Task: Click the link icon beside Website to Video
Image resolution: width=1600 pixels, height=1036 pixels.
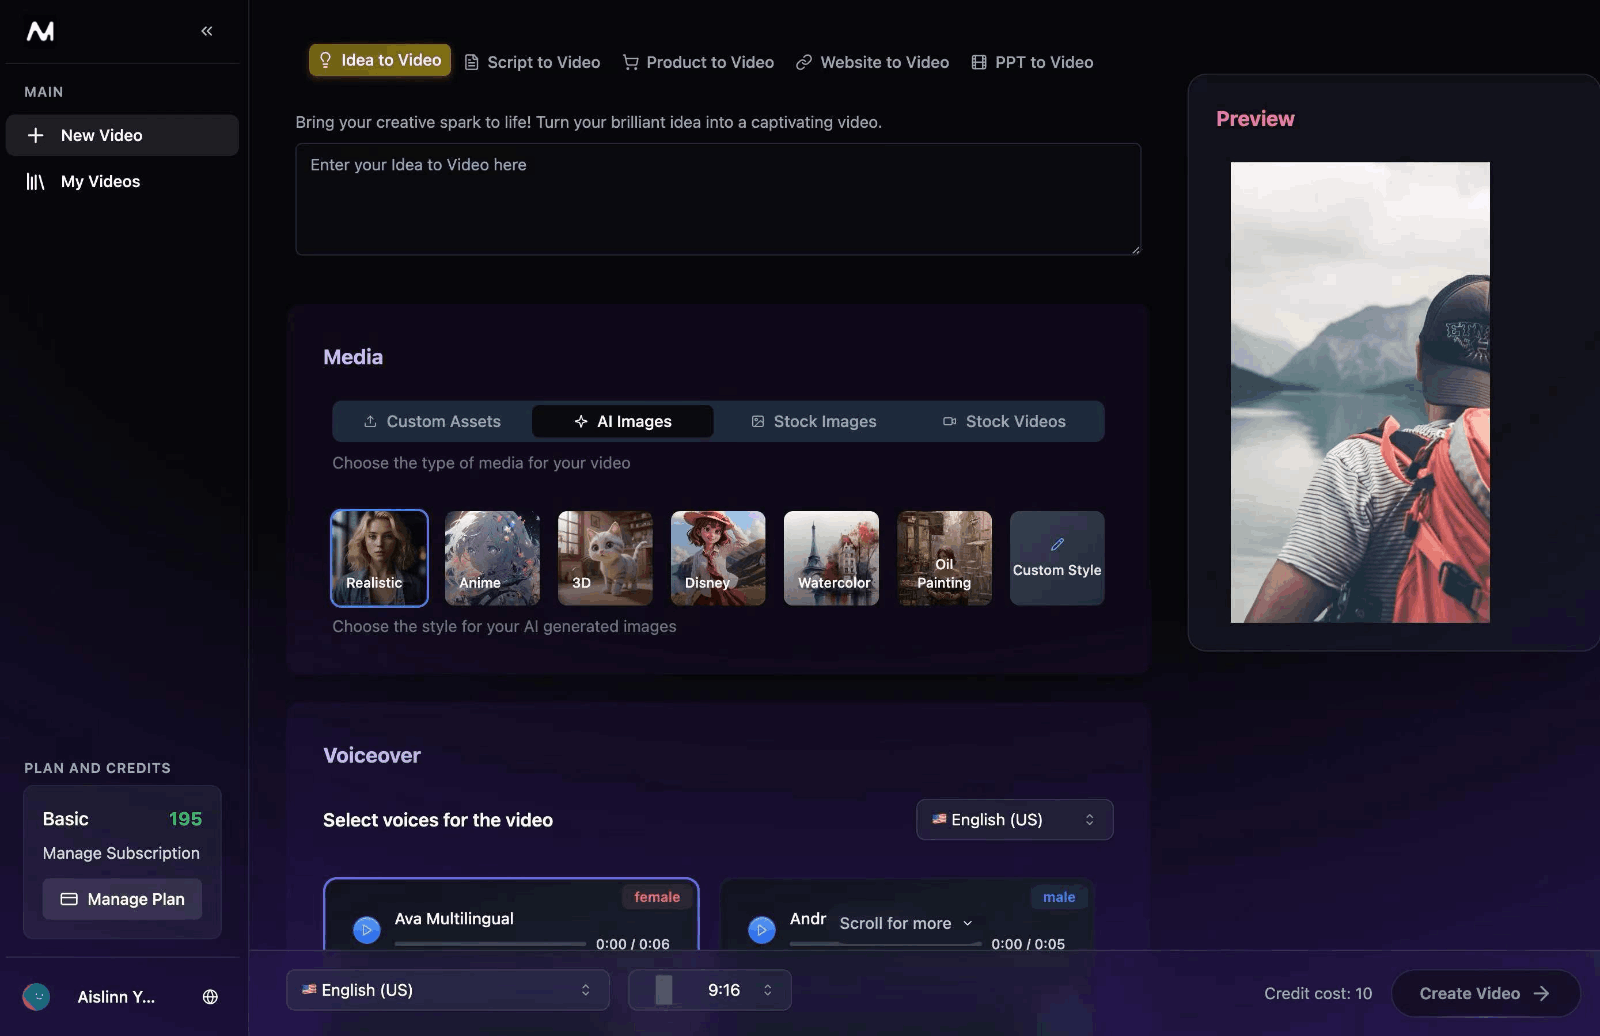Action: click(804, 62)
